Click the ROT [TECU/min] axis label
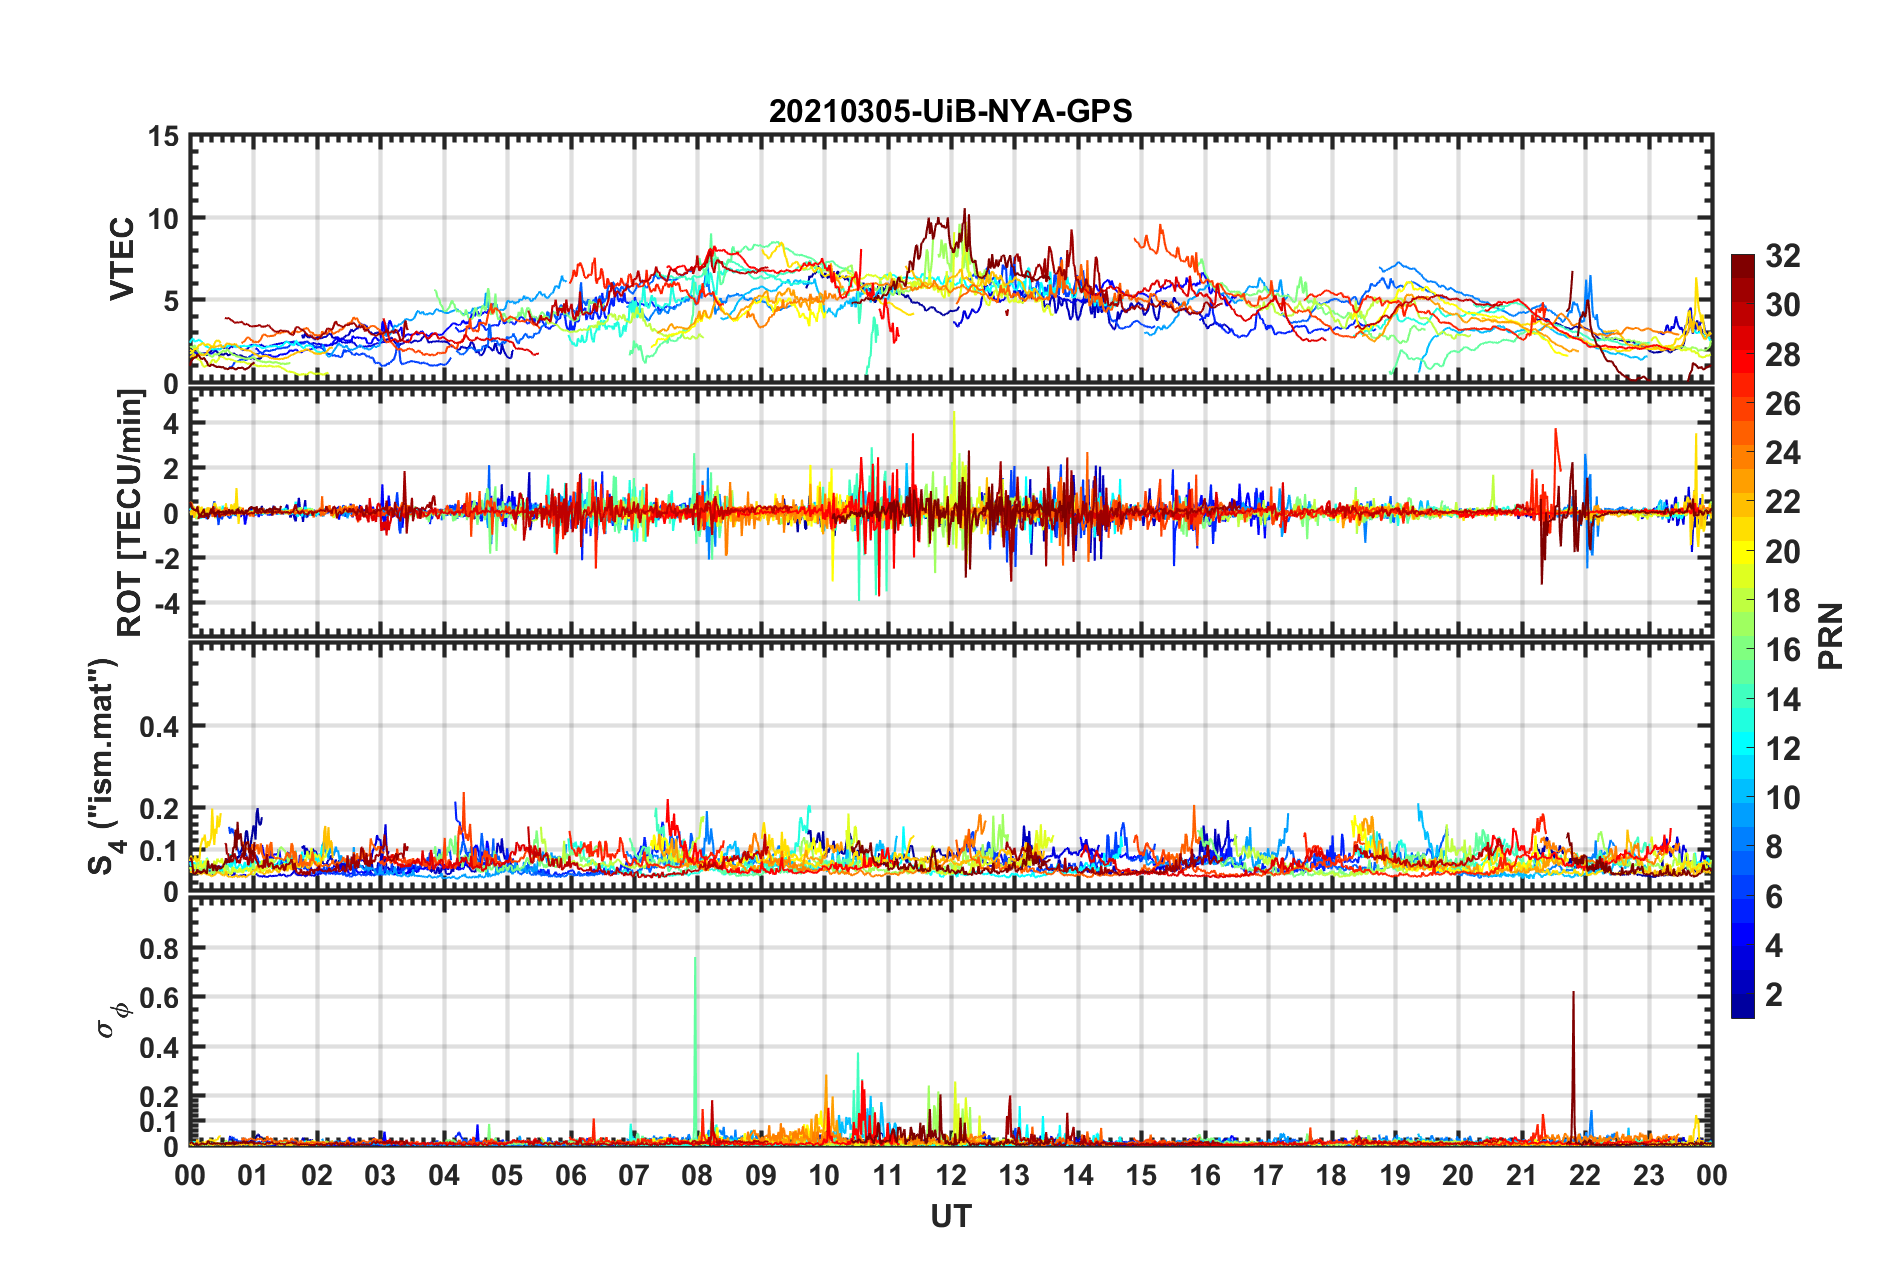The height and width of the screenshot is (1272, 1902). pos(130,513)
